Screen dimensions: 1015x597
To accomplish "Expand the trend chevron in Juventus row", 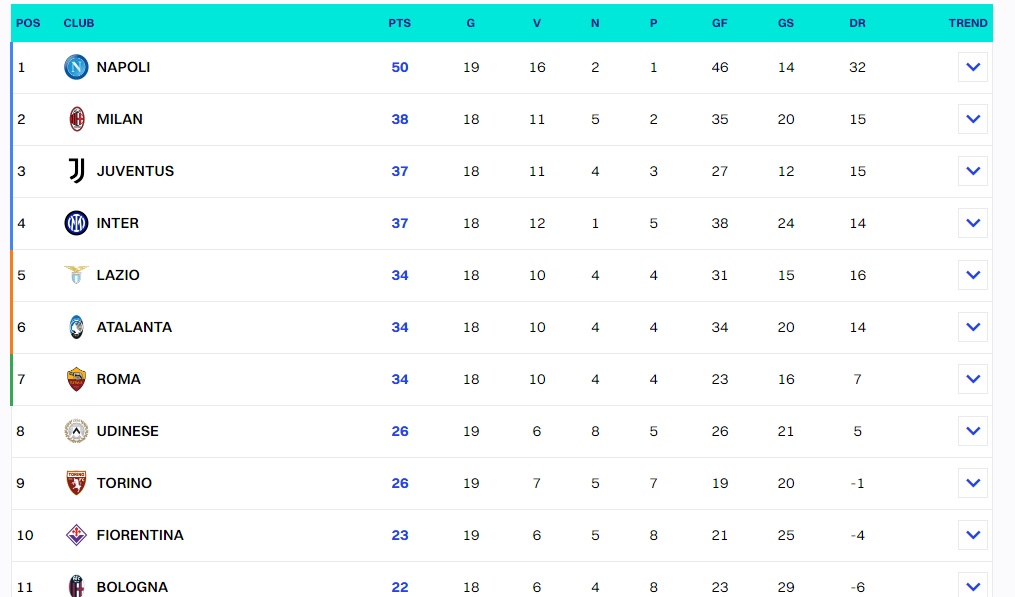I will coord(972,172).
